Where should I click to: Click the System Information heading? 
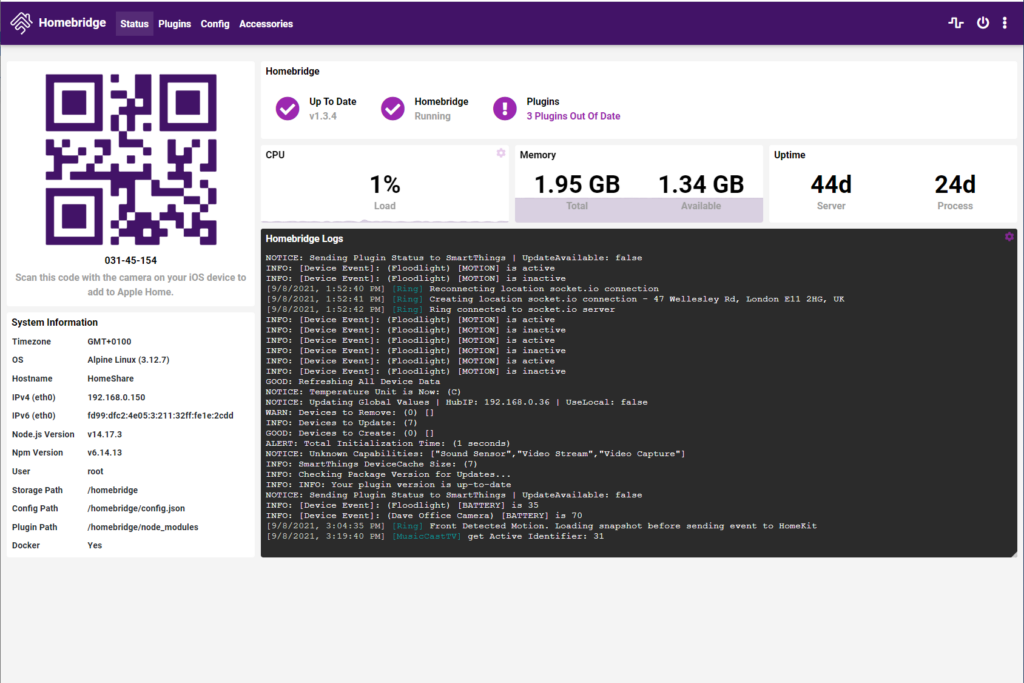pos(54,323)
